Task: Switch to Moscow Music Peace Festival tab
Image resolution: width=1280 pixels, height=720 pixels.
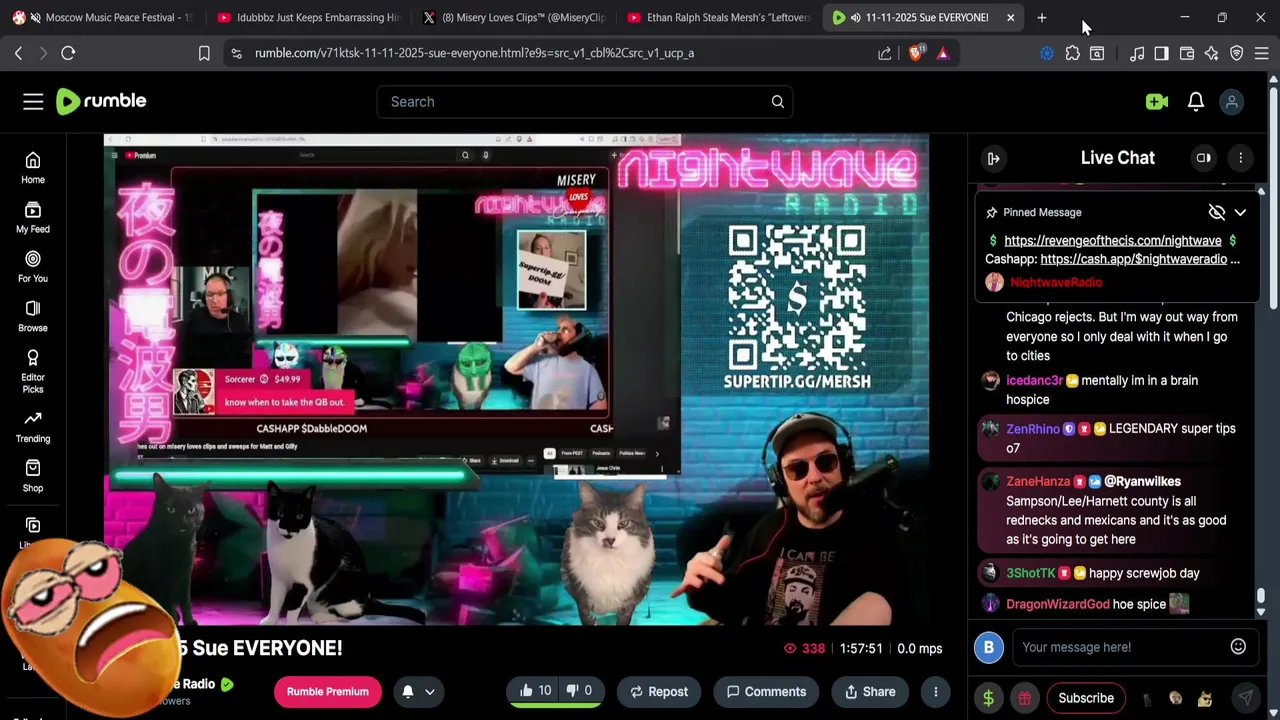Action: pos(102,17)
